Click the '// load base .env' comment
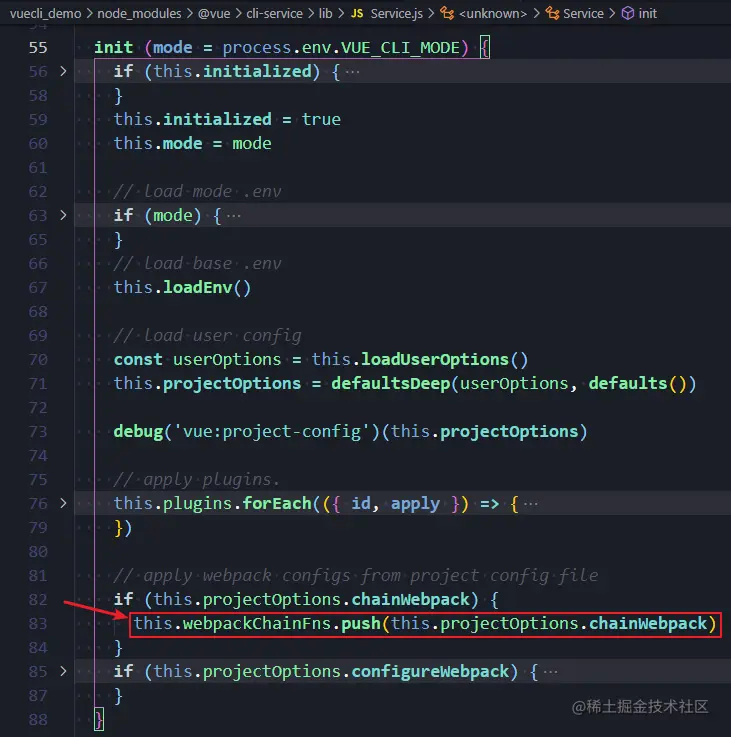This screenshot has height=737, width=731. [197, 263]
